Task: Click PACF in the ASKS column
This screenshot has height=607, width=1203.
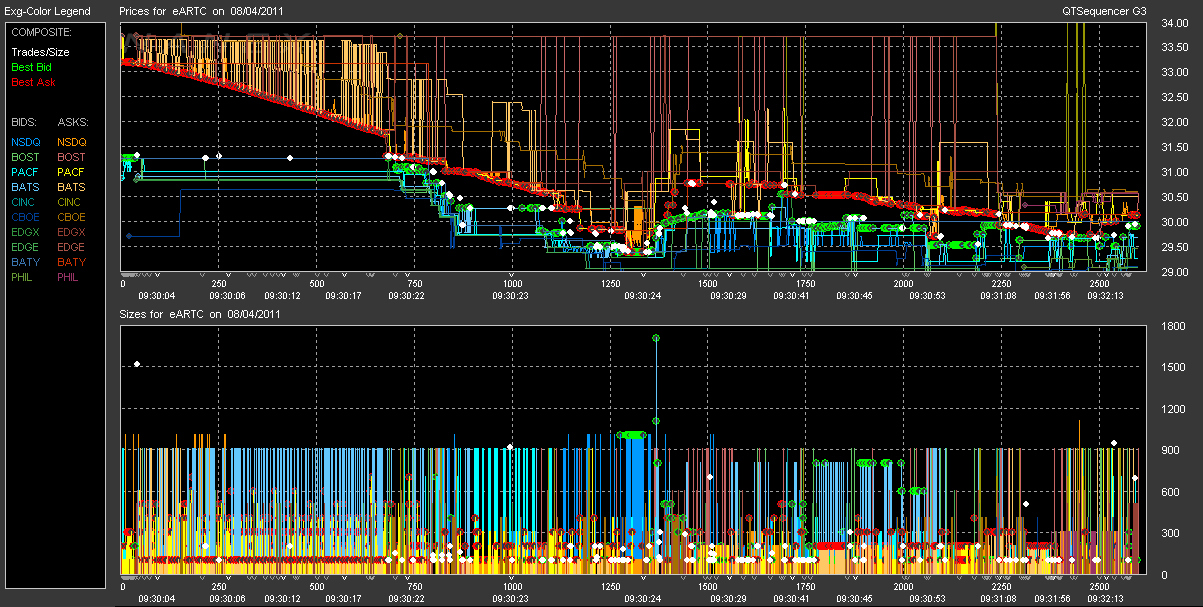Action: [x=72, y=172]
